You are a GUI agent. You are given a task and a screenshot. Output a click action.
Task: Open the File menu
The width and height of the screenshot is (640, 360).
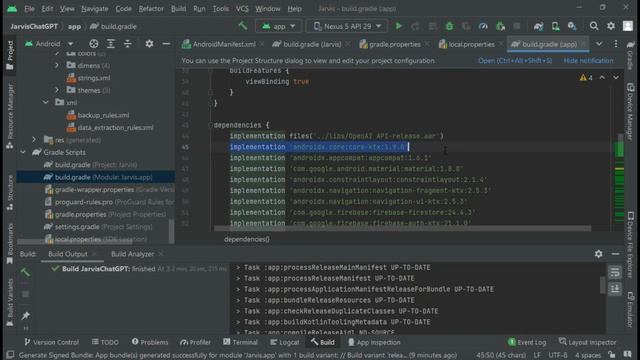(x=29, y=9)
